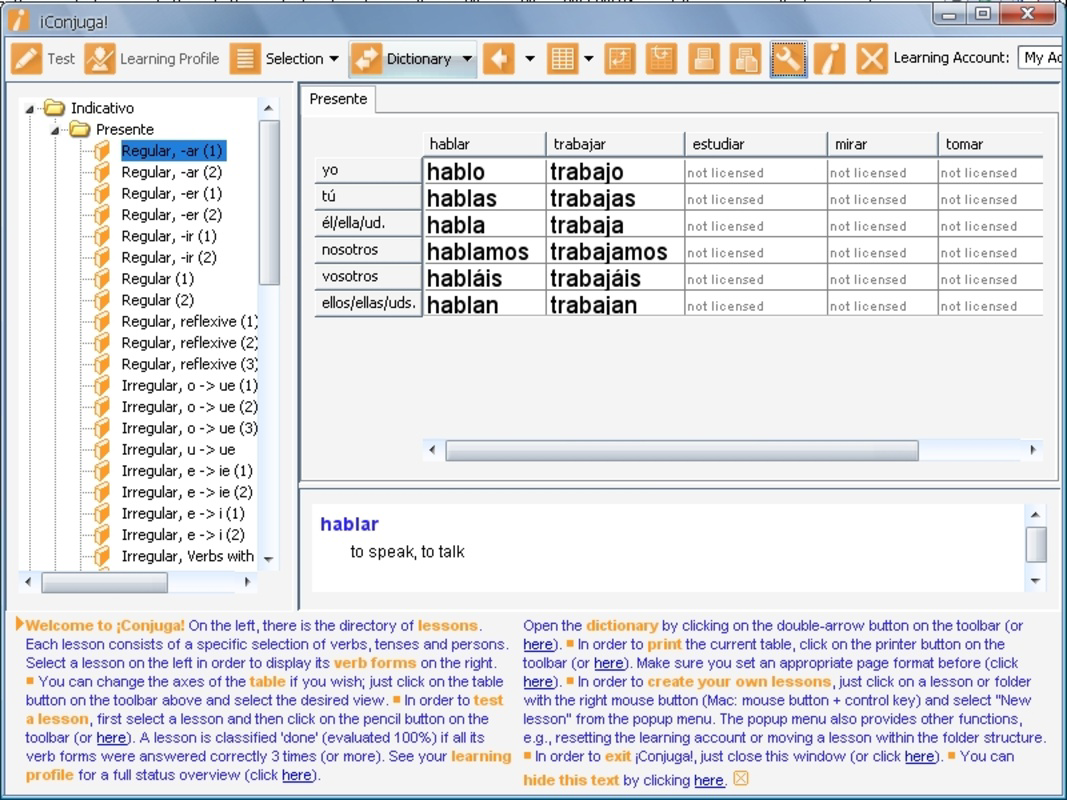Image resolution: width=1067 pixels, height=800 pixels.
Task: Open the Learning Profile icon
Action: click(99, 59)
